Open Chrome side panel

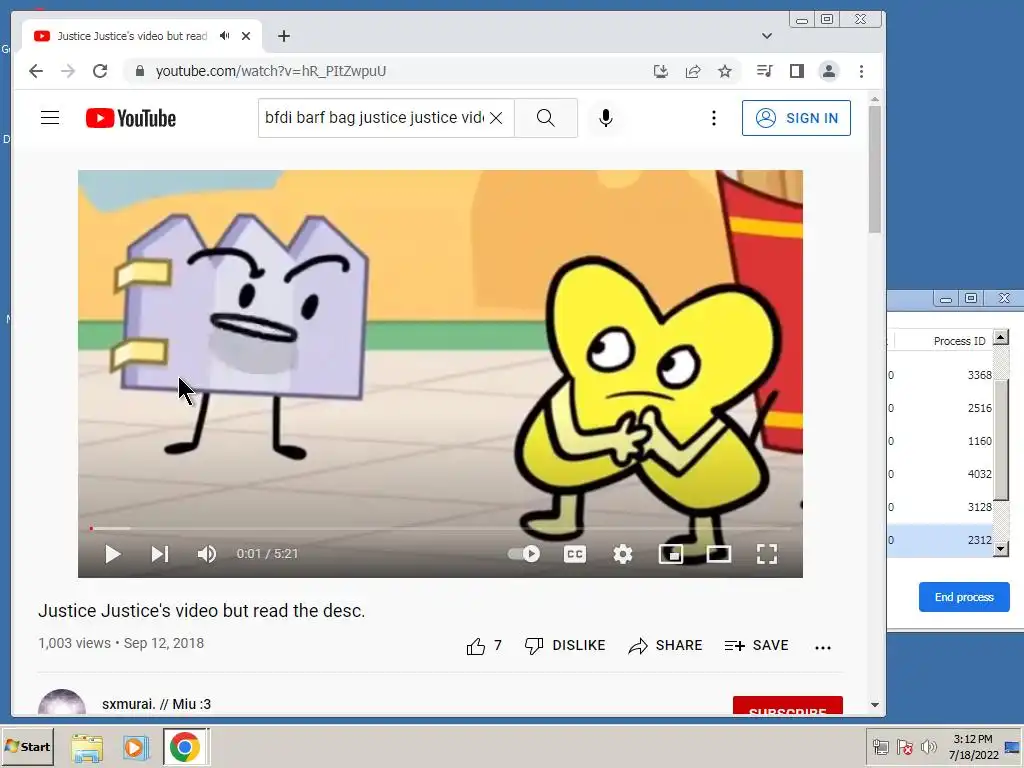[797, 71]
